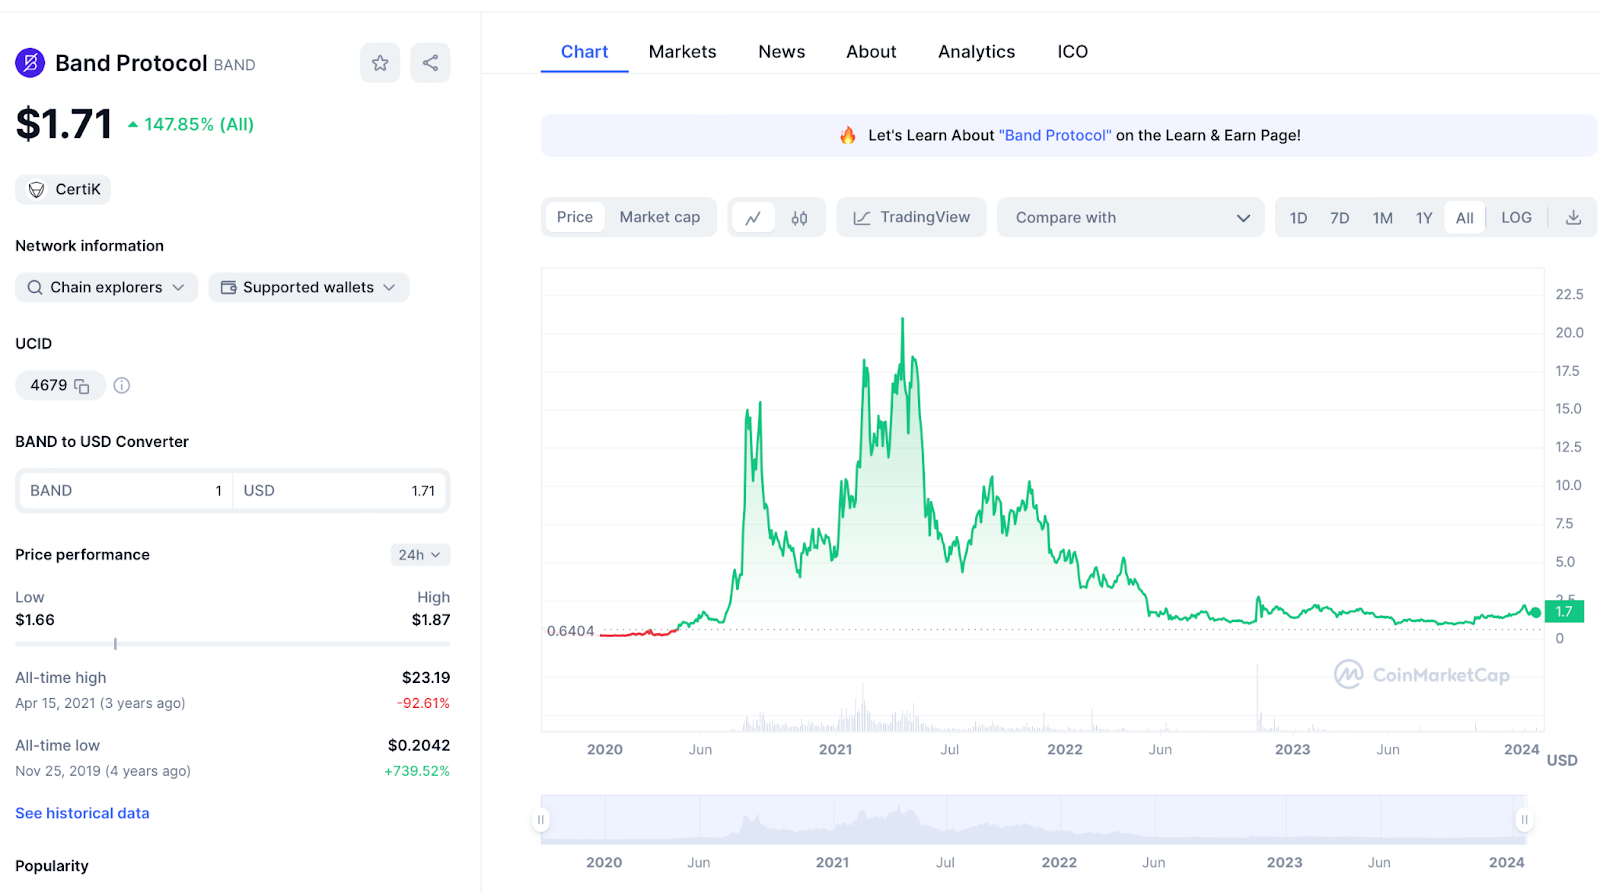Viewport: 1600px width, 894px height.
Task: Open the Markets tab
Action: tap(682, 52)
